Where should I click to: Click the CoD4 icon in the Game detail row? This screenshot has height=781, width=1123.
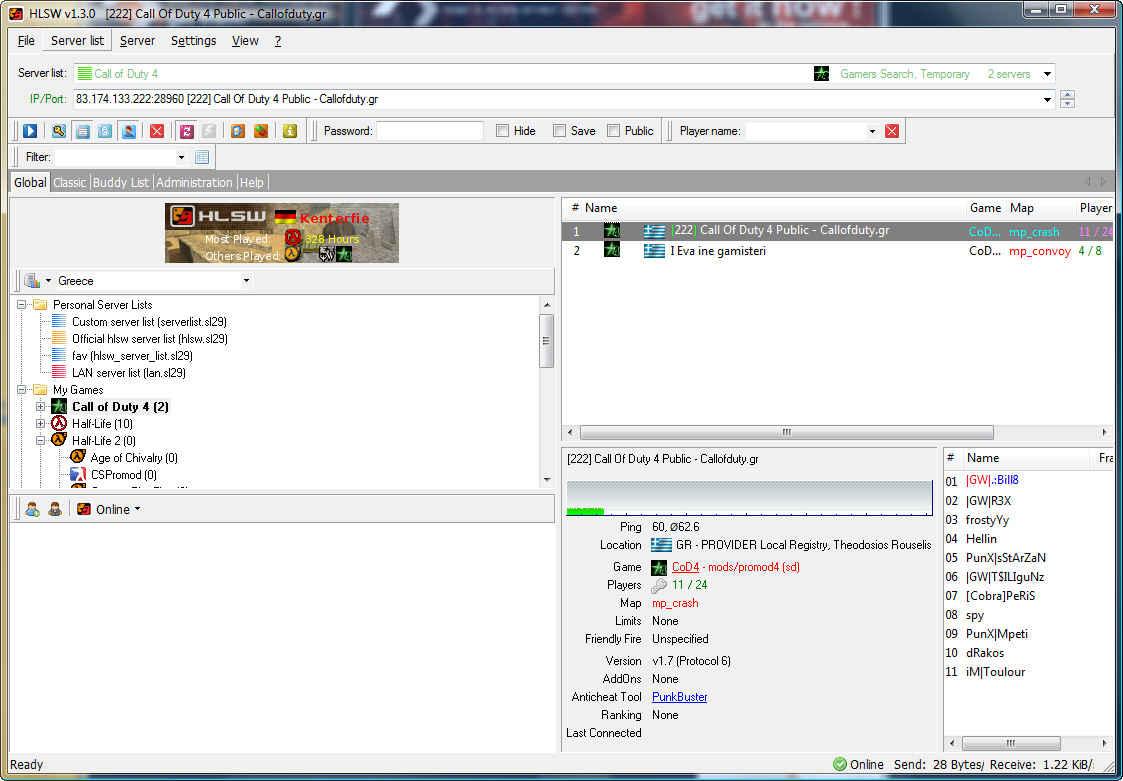click(659, 567)
